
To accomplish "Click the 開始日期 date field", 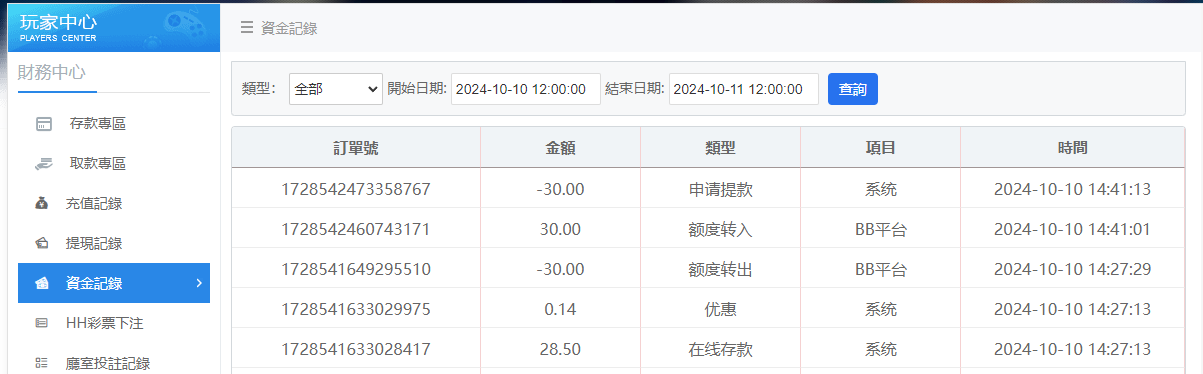I will tap(526, 89).
